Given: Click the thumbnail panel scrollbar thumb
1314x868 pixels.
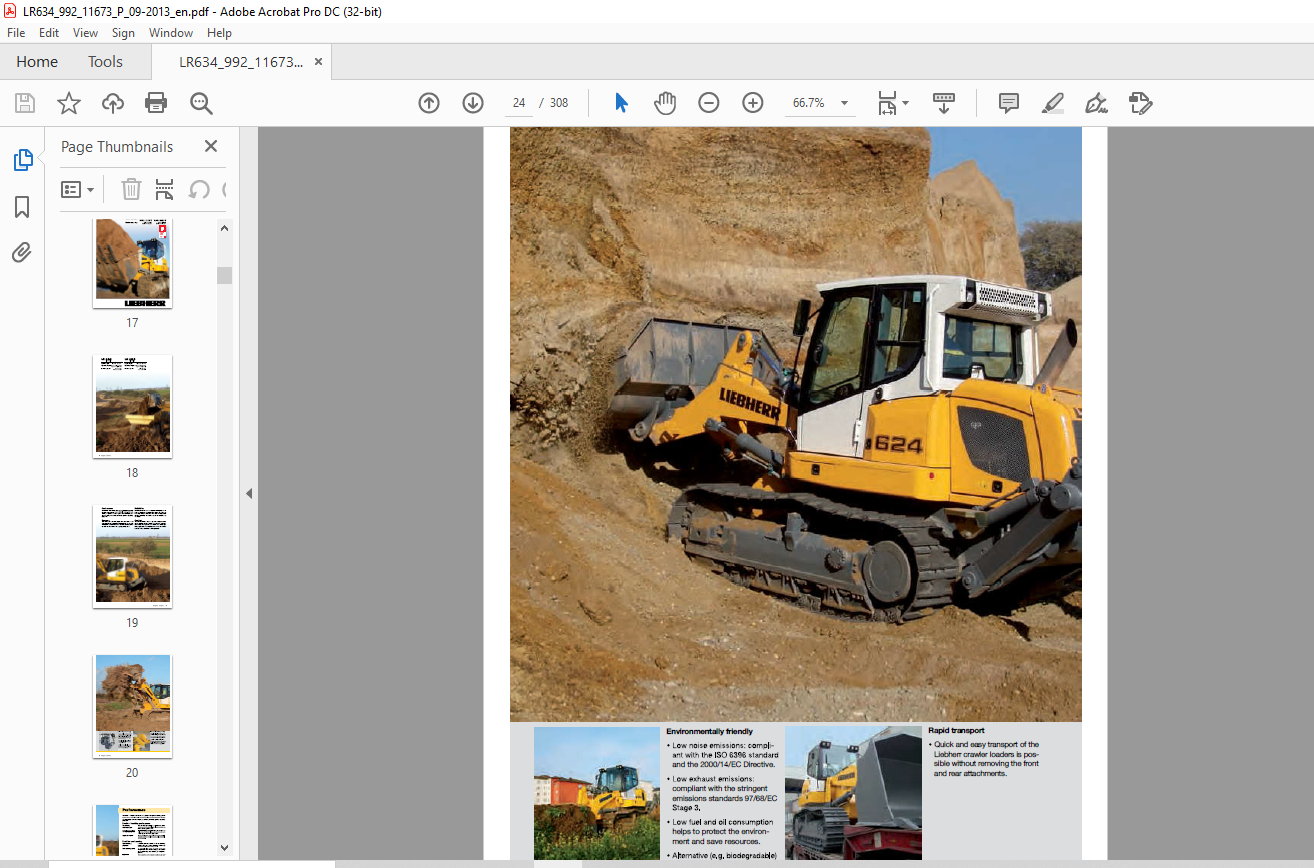Looking at the screenshot, I should (224, 275).
